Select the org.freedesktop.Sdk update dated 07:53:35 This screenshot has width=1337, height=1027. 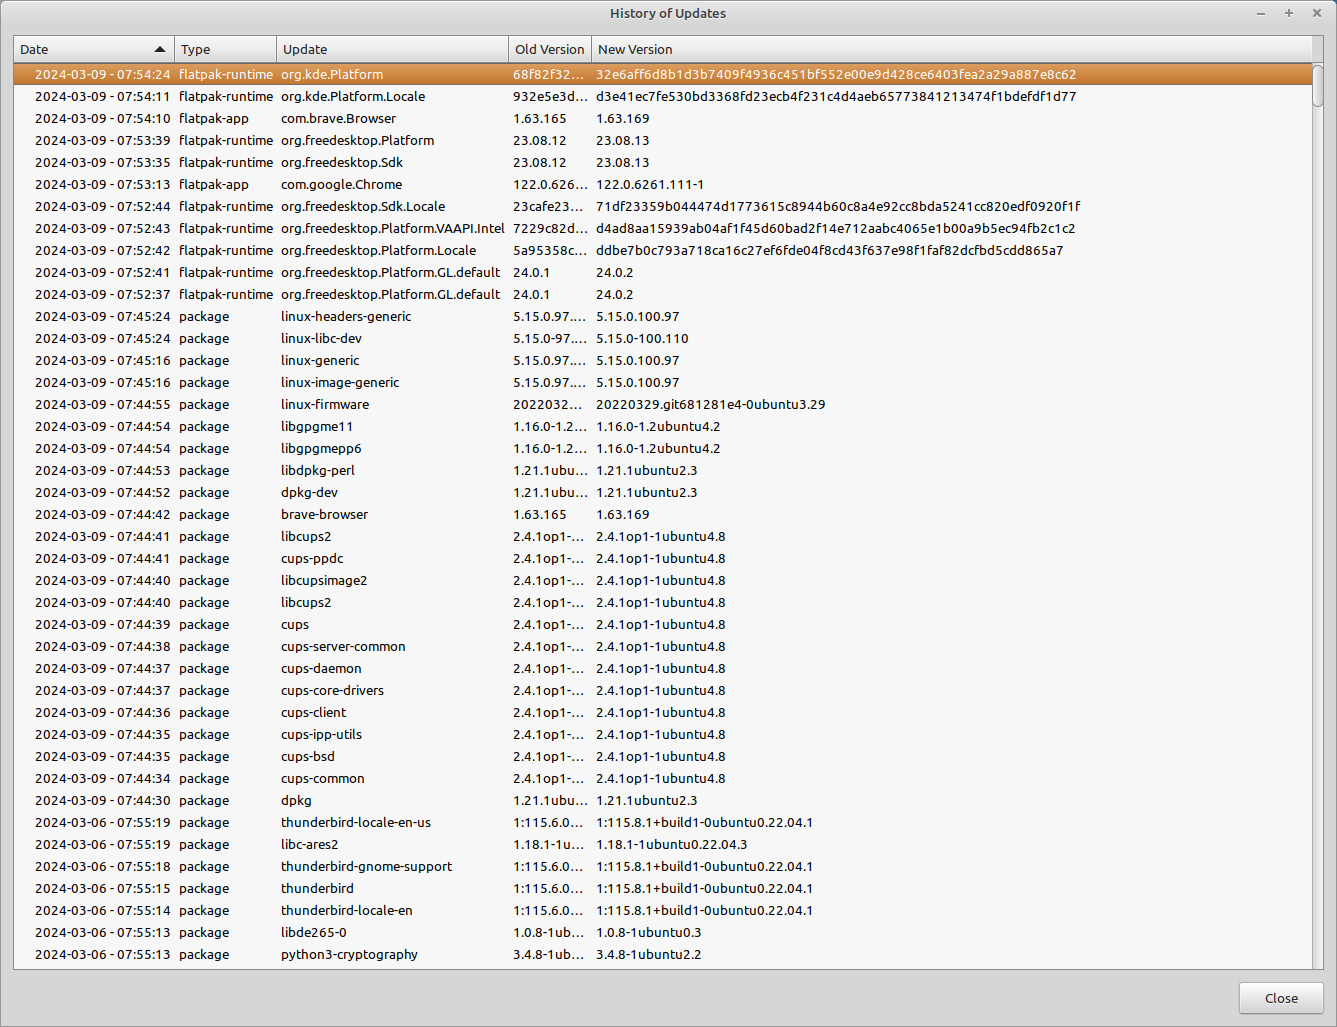pyautogui.click(x=662, y=162)
